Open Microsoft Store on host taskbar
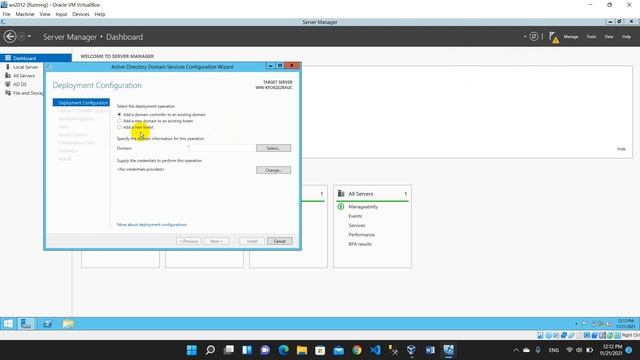This screenshot has height=360, width=640. coord(320,350)
